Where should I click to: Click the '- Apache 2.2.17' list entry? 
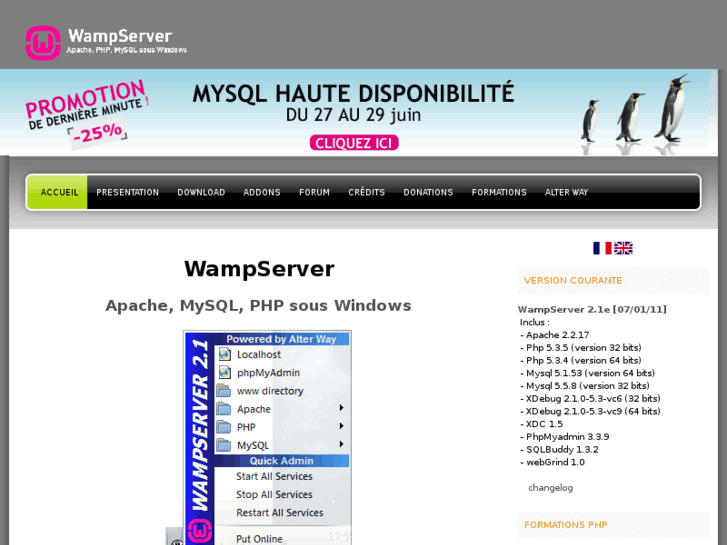[x=555, y=335]
